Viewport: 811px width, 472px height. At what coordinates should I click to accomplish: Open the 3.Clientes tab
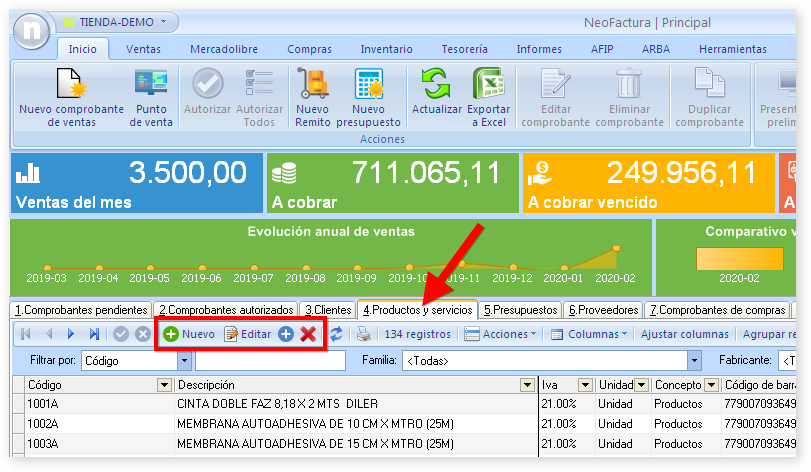(328, 310)
